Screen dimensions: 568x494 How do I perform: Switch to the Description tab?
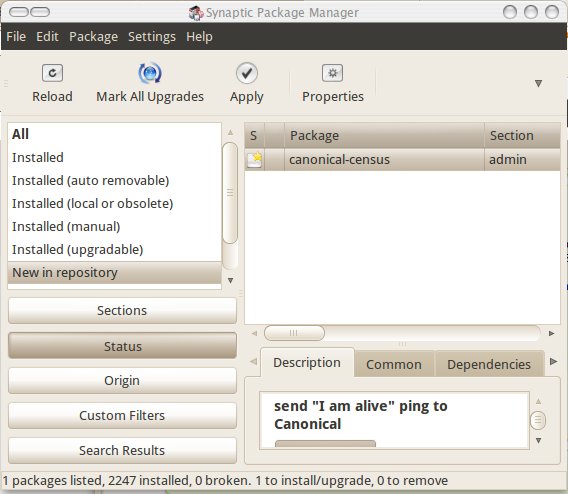307,363
